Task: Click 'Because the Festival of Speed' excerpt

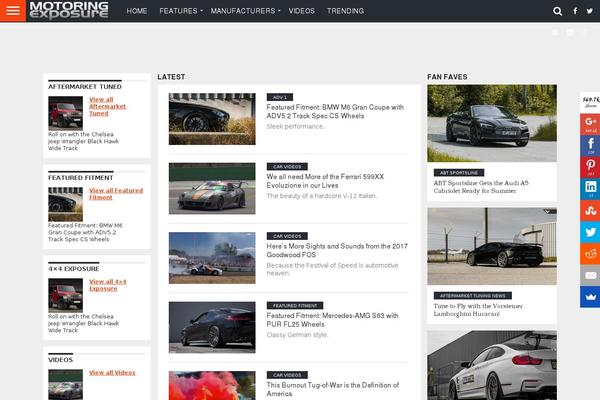Action: [x=333, y=269]
